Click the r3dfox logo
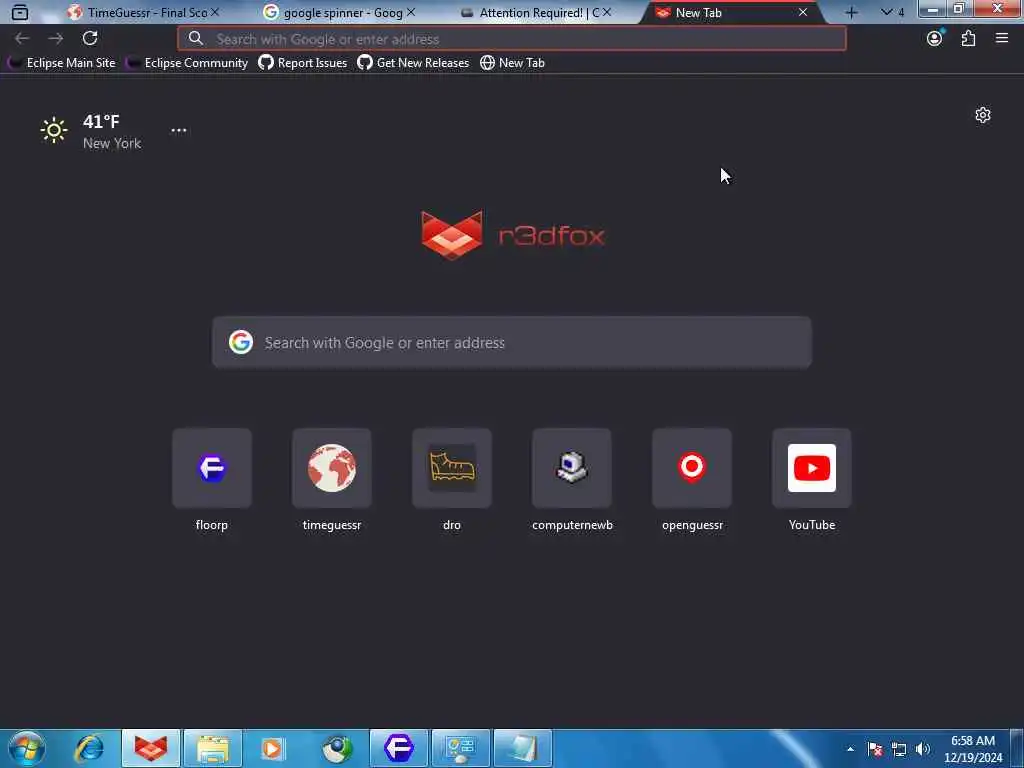The image size is (1024, 768). coord(513,235)
